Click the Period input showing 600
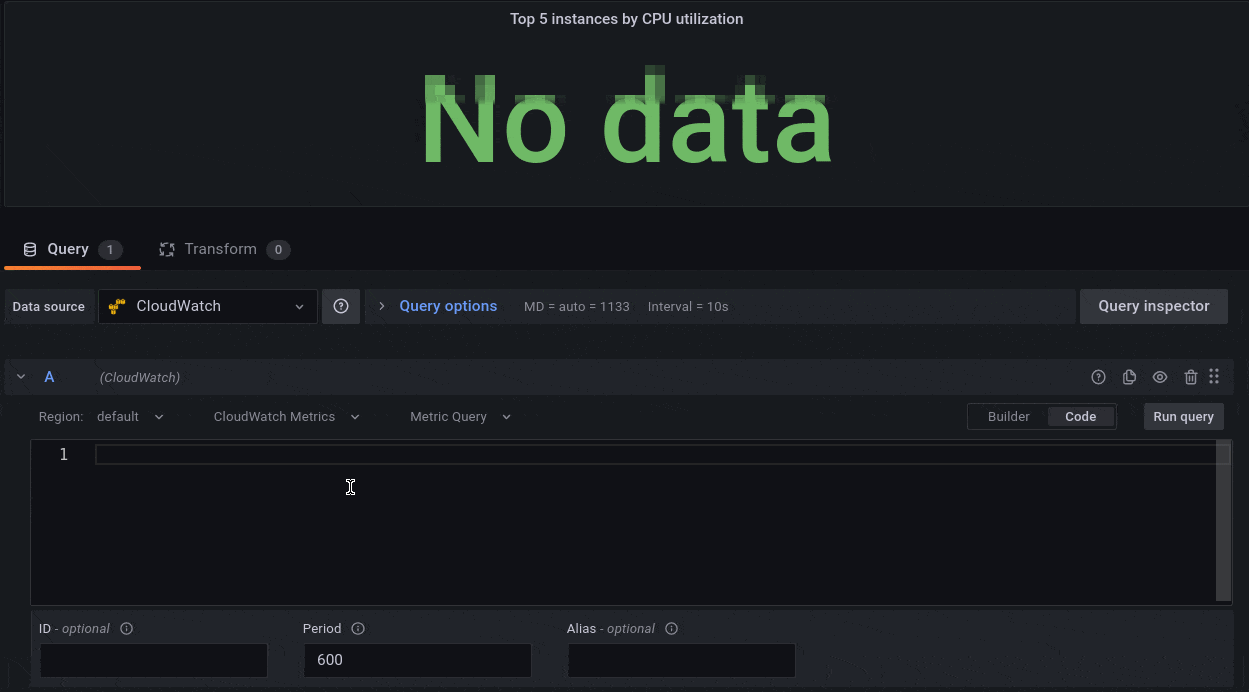1249x692 pixels. tap(416, 660)
